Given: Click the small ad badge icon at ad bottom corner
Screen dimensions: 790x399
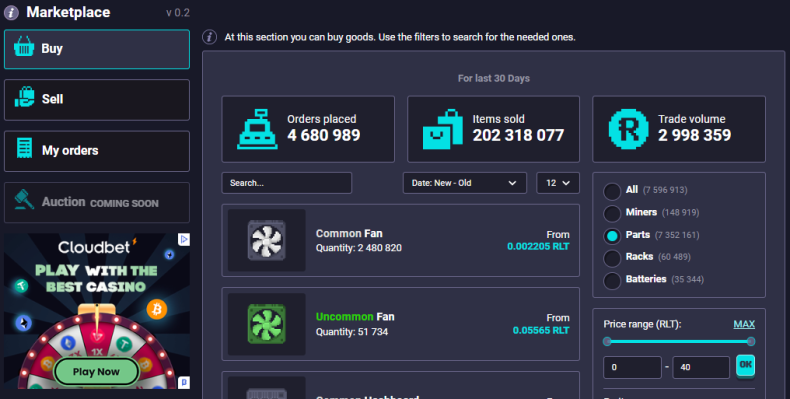Looking at the screenshot, I should tap(184, 382).
